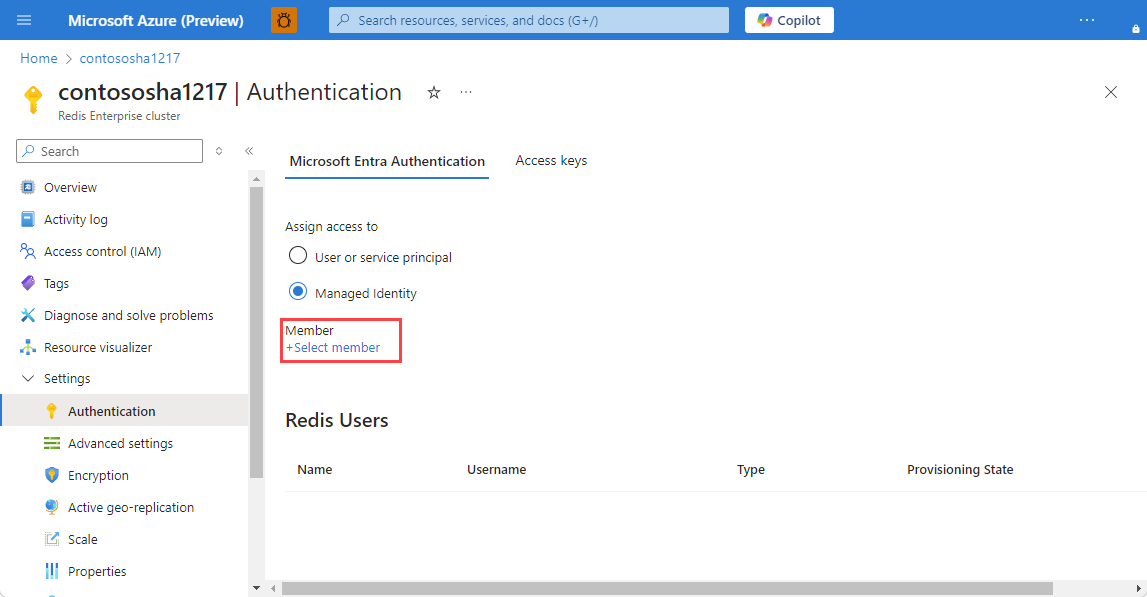
Task: Favorite contososha1217 with the star icon
Action: 434,92
